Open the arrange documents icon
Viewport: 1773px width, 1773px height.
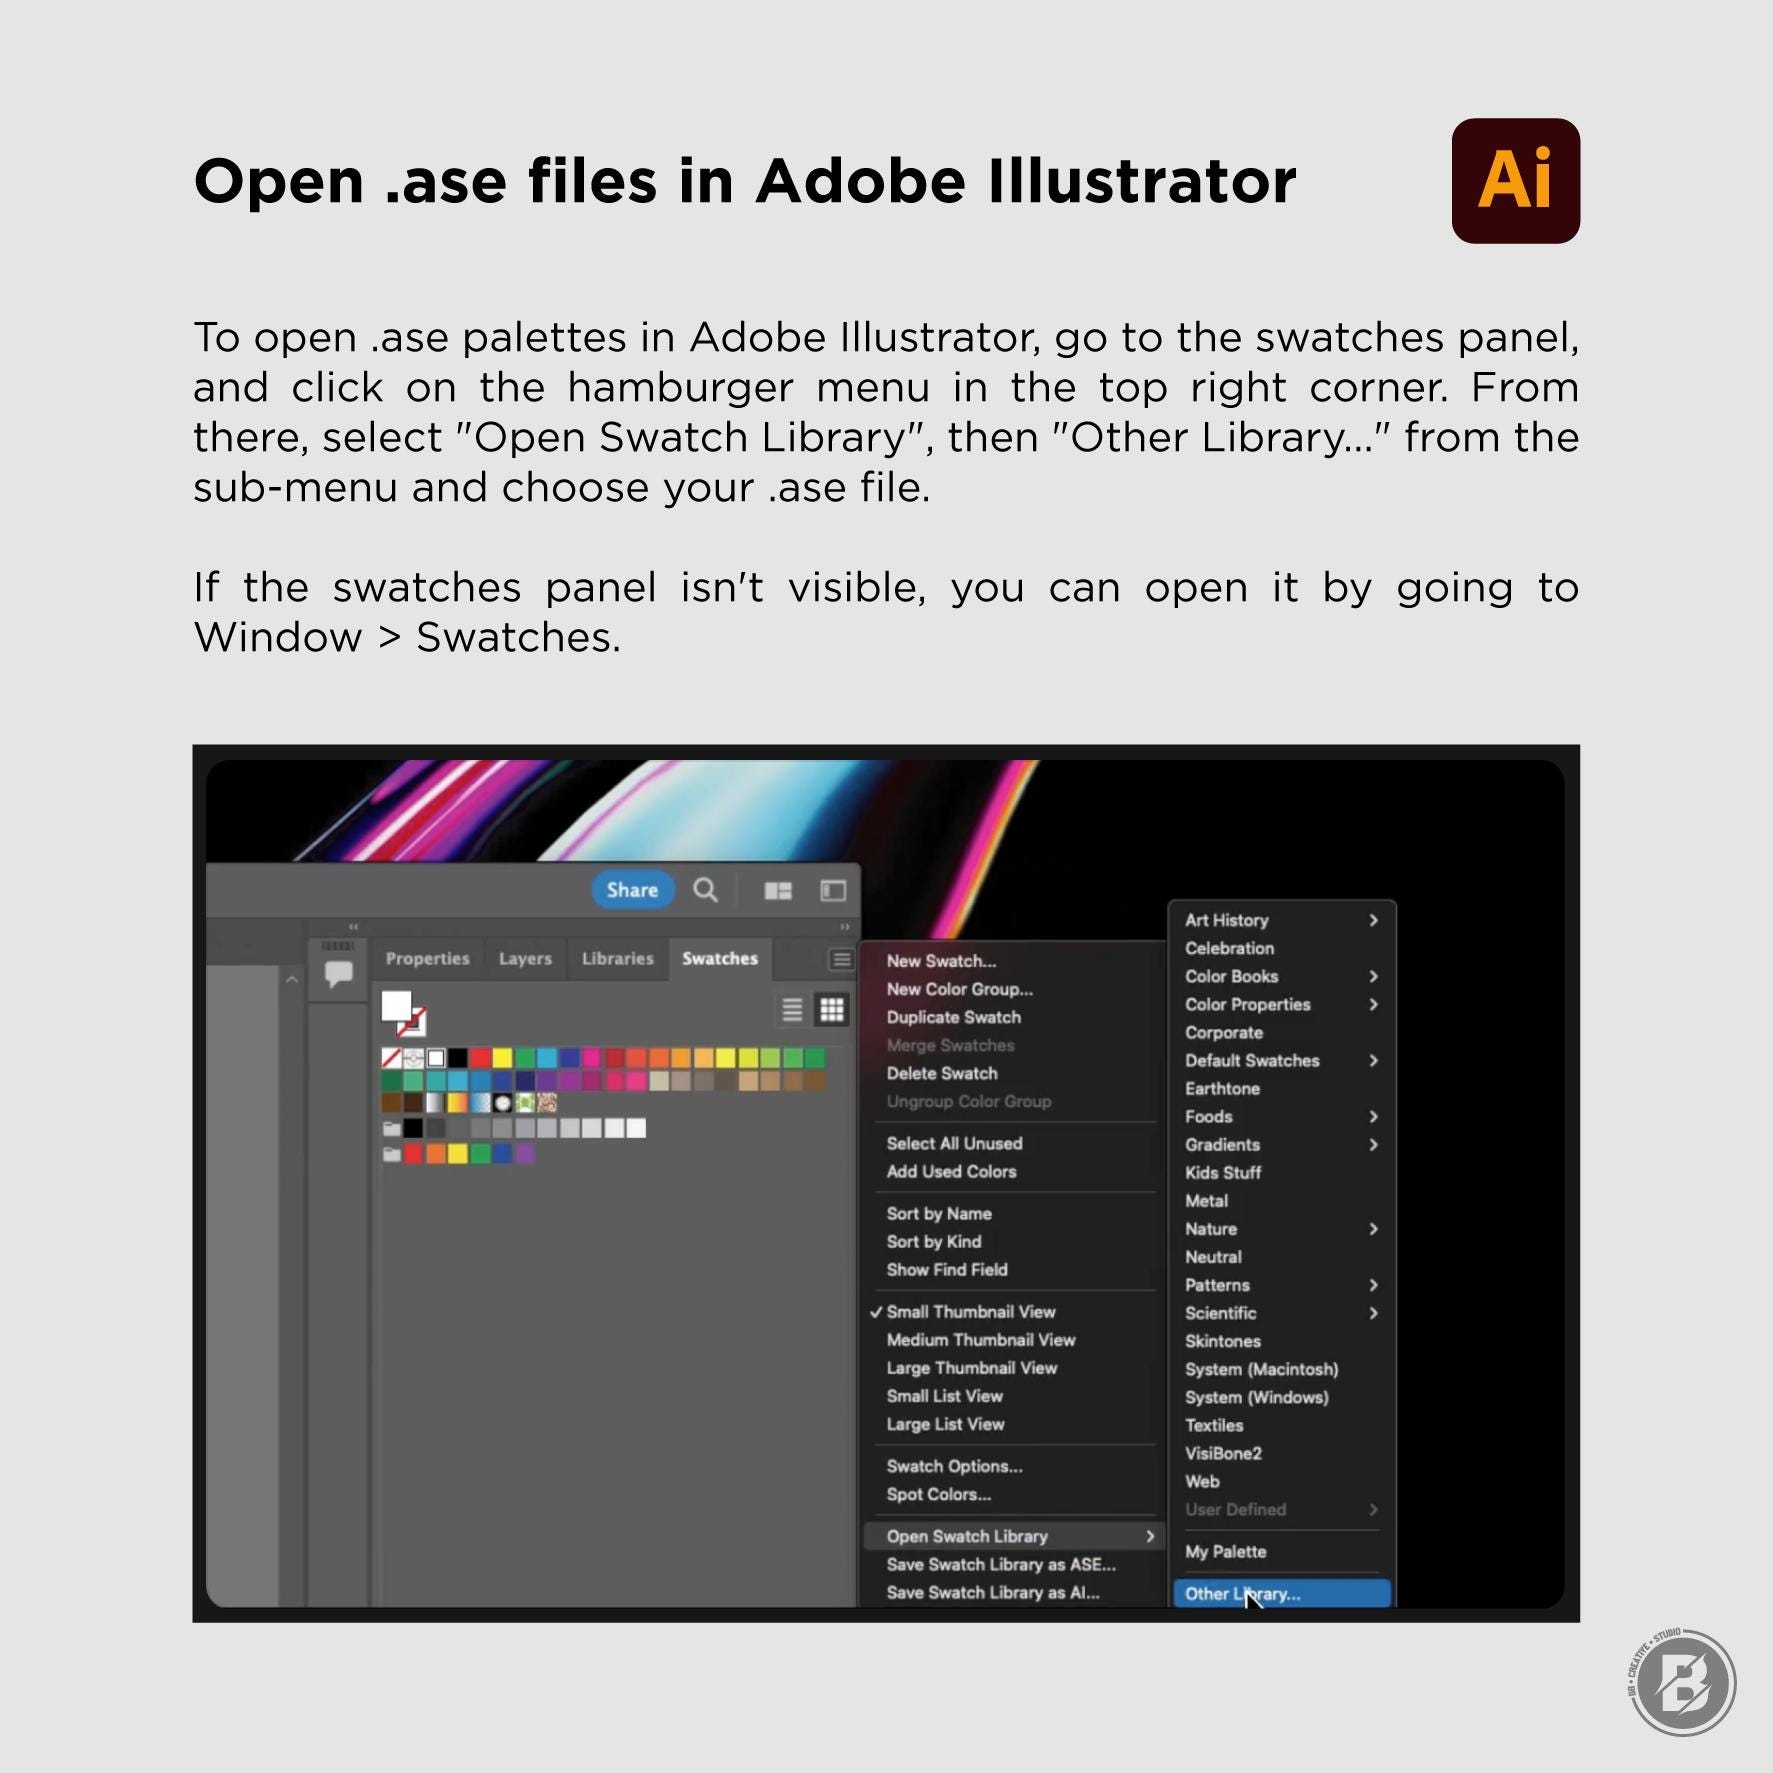(x=778, y=891)
